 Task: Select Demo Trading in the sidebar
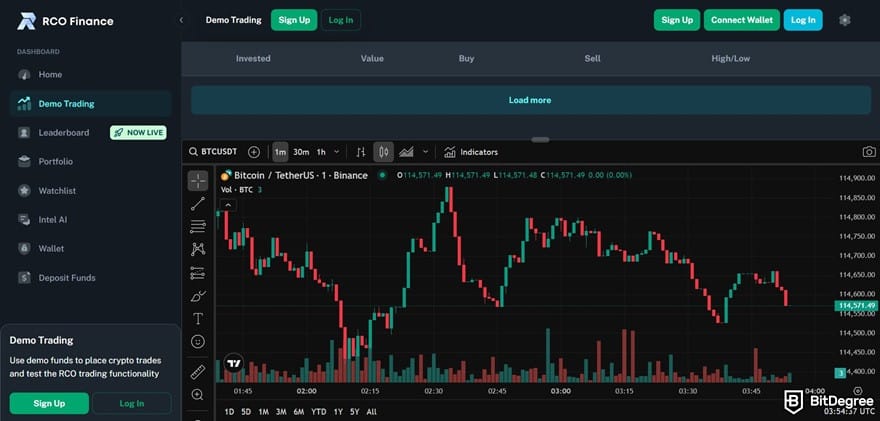point(90,104)
